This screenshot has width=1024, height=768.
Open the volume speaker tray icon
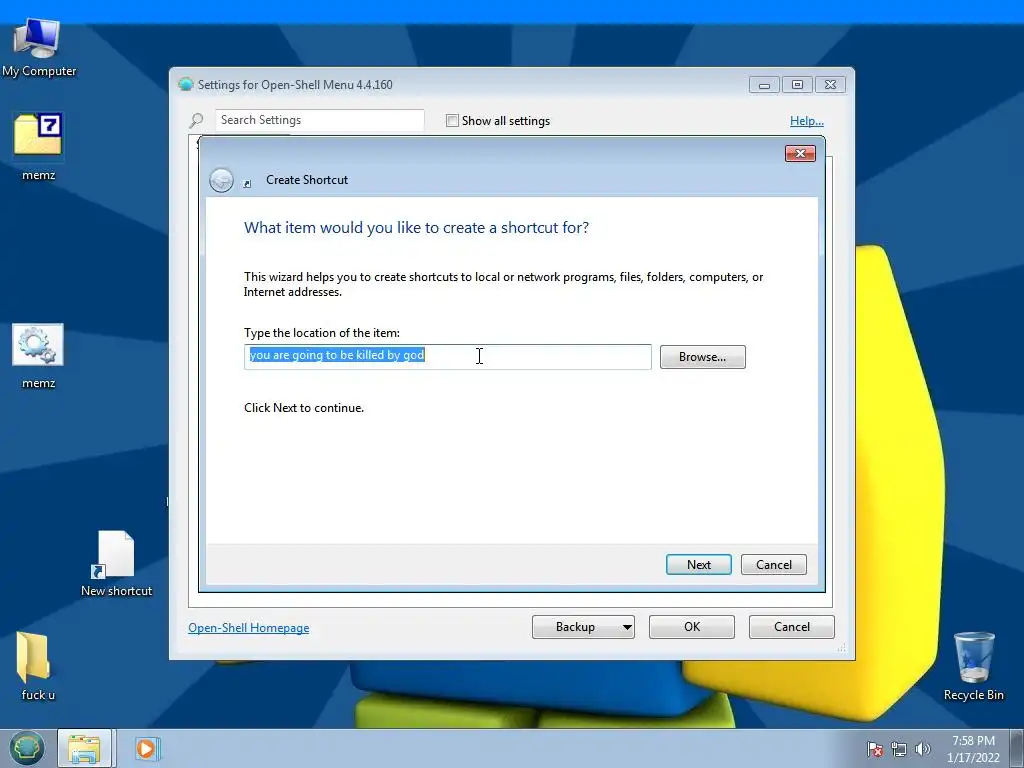coord(923,749)
